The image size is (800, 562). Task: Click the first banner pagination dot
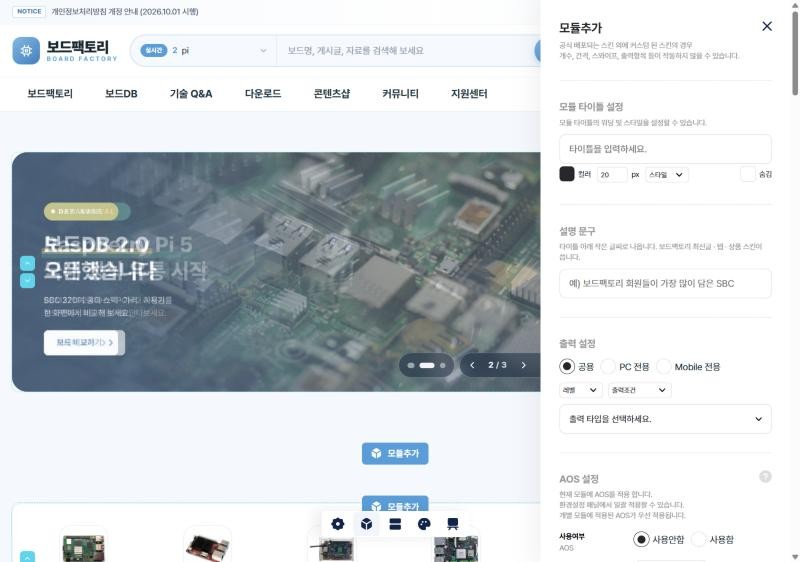(411, 365)
